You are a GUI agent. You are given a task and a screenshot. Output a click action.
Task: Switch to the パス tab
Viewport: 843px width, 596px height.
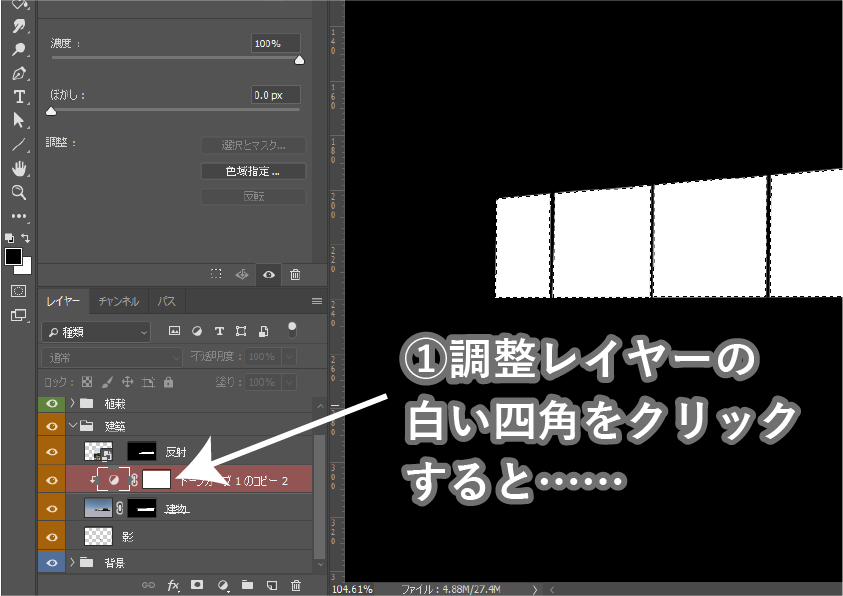click(167, 301)
